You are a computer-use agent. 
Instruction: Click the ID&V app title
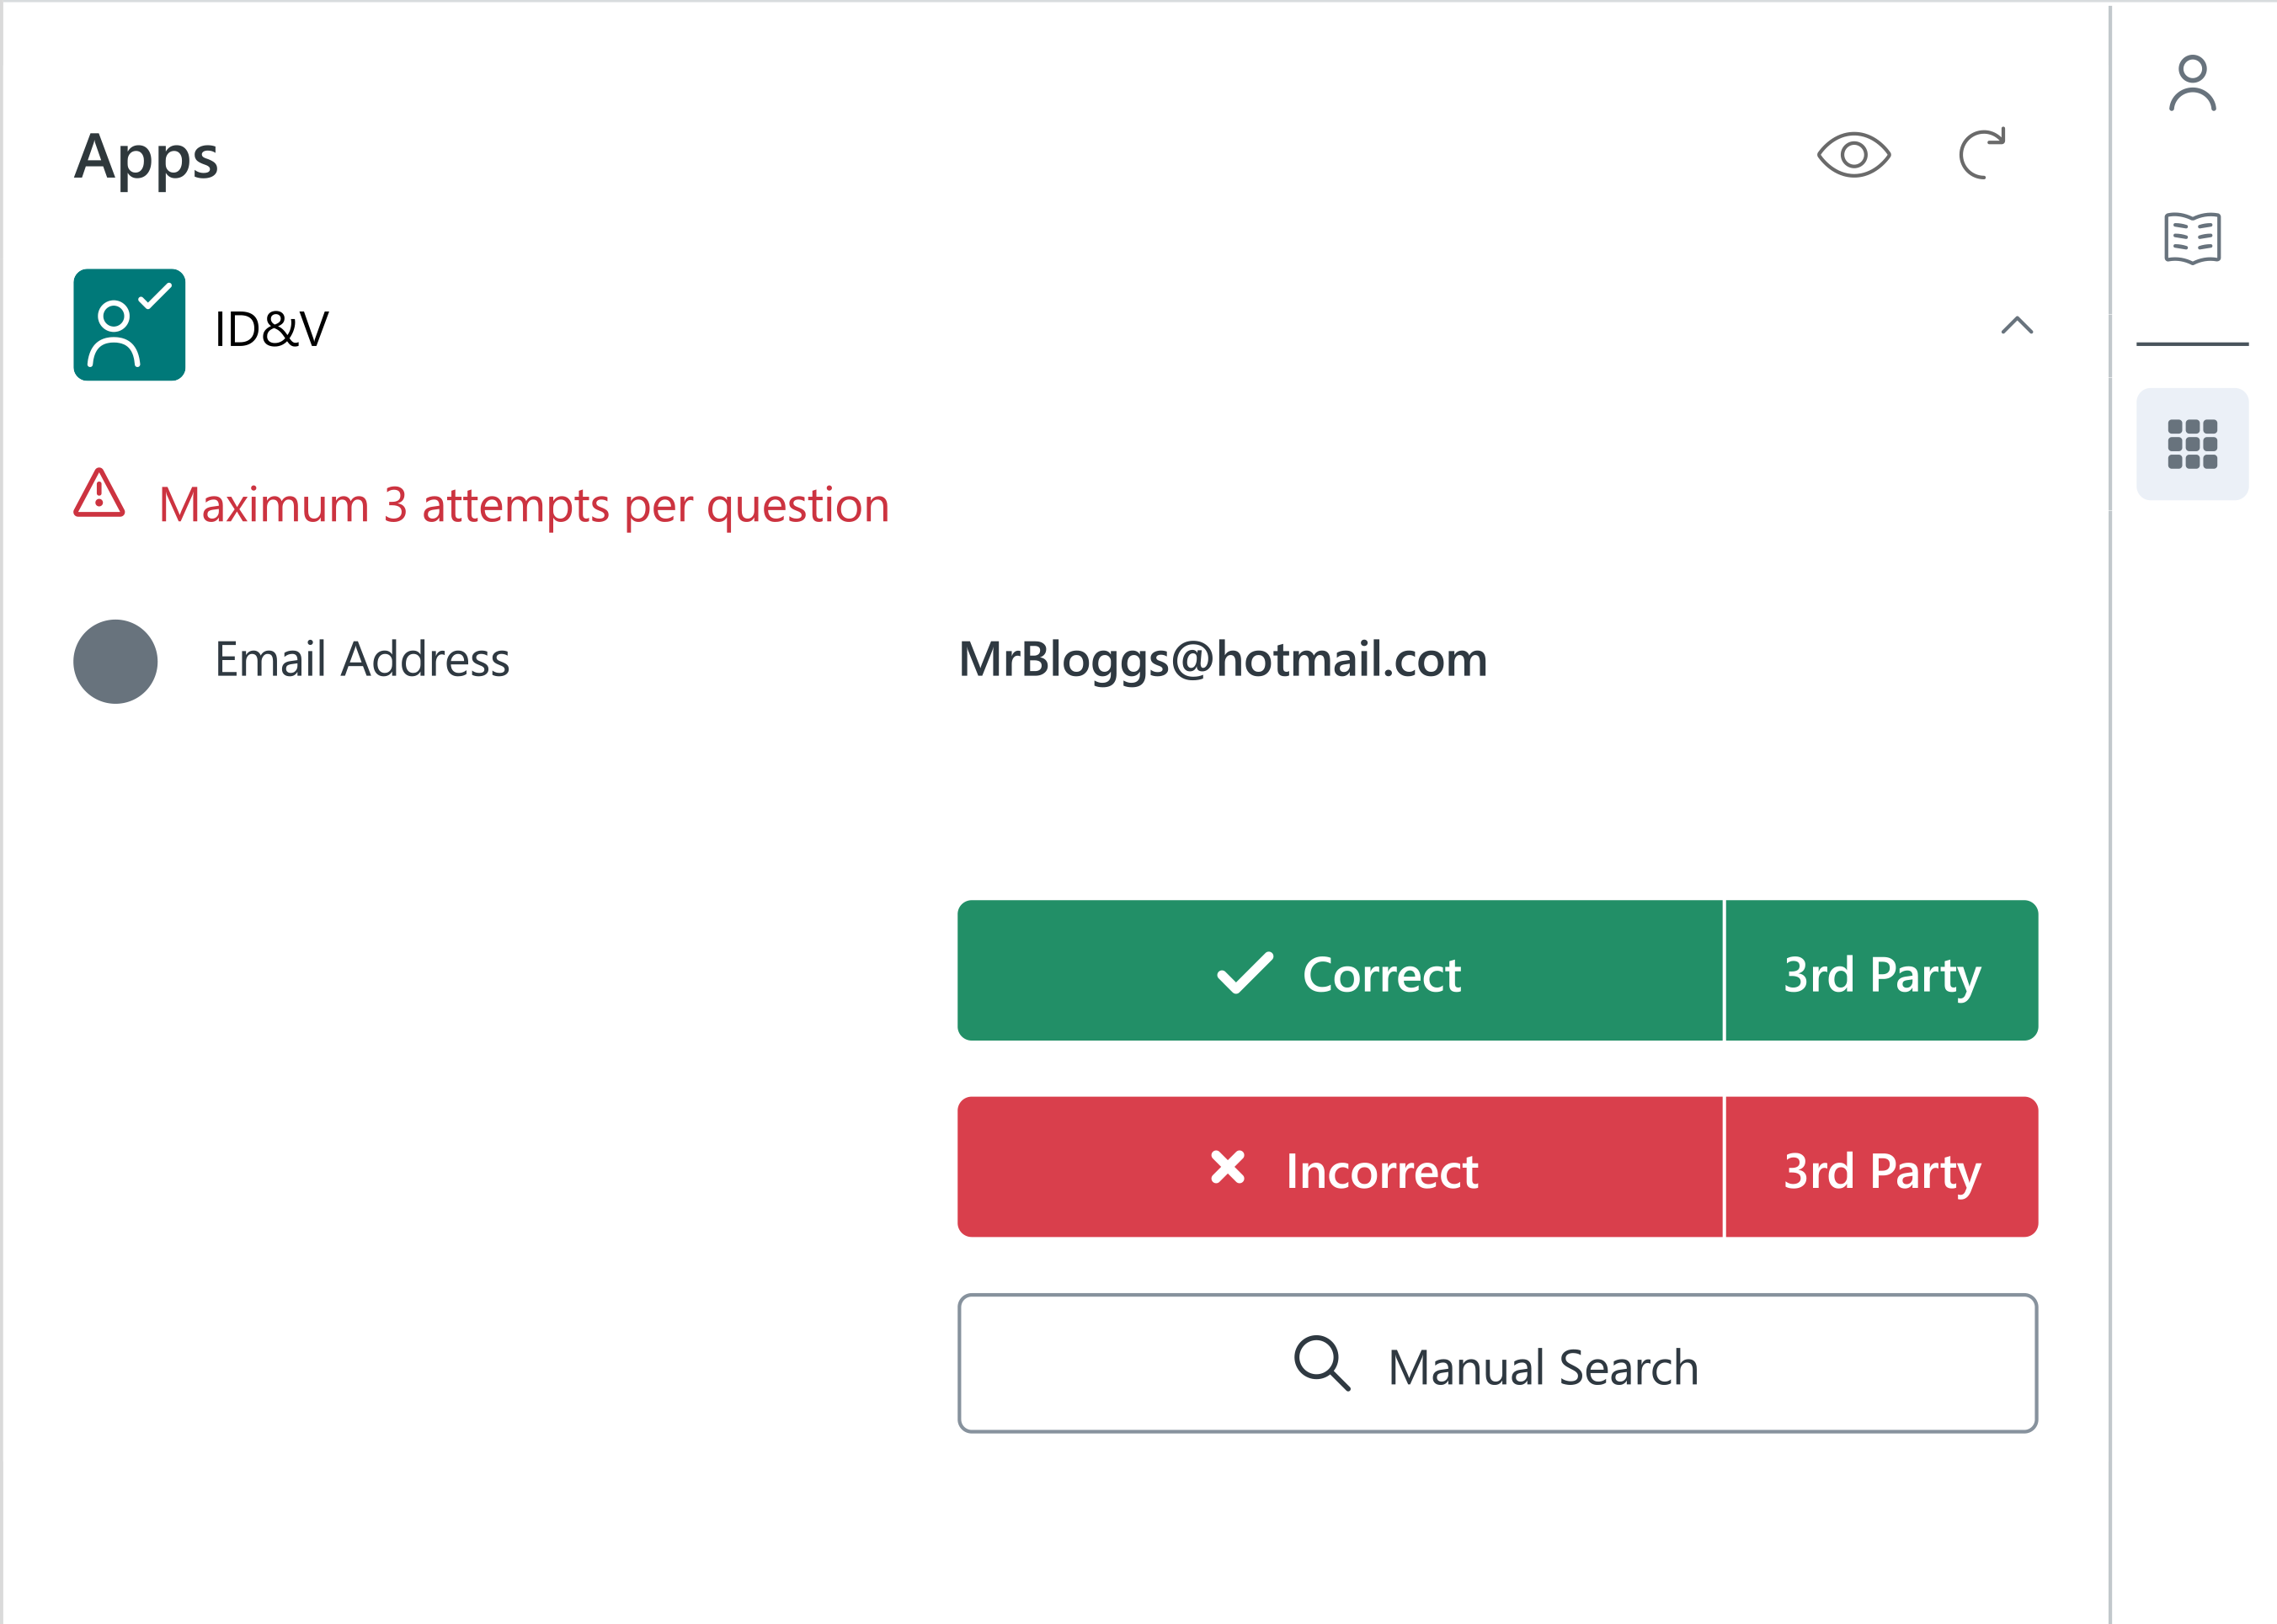click(x=271, y=328)
